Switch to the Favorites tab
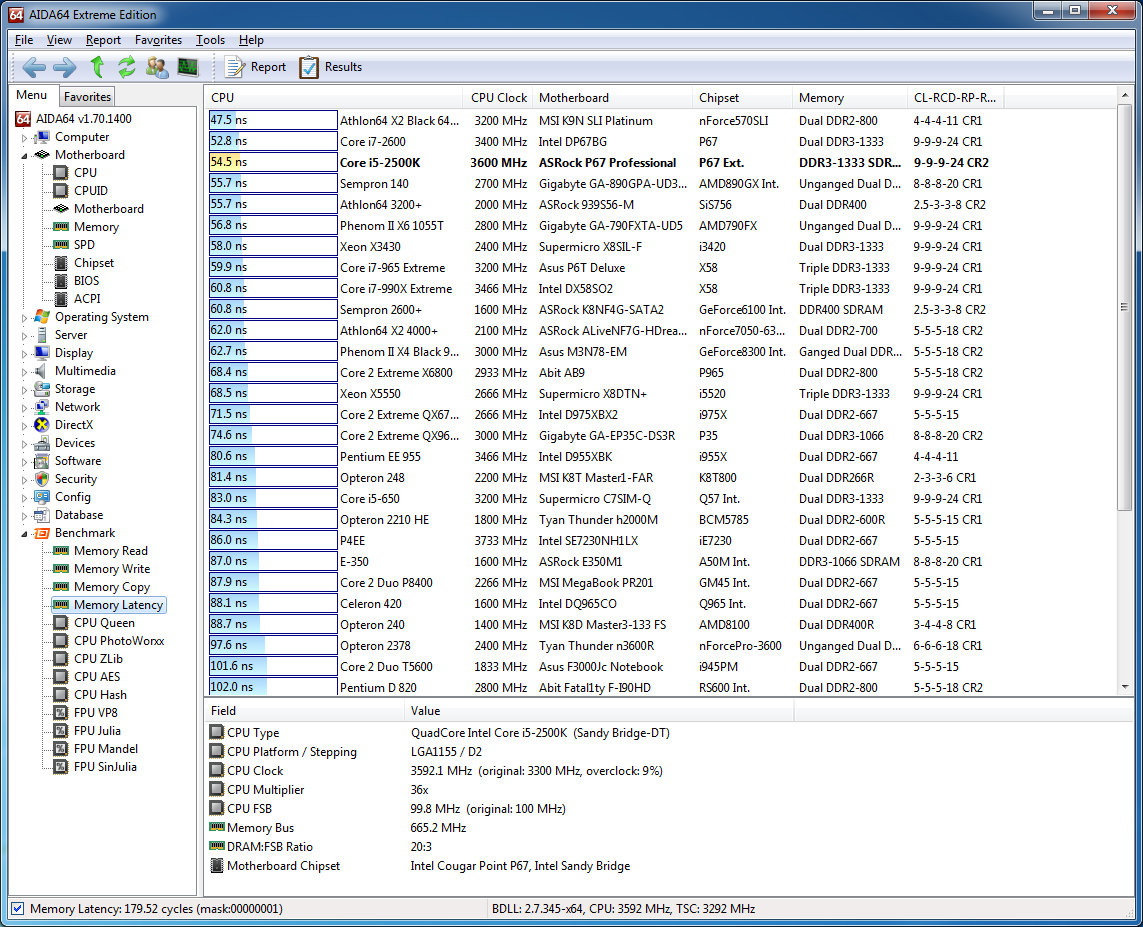The width and height of the screenshot is (1143, 927). pyautogui.click(x=87, y=97)
